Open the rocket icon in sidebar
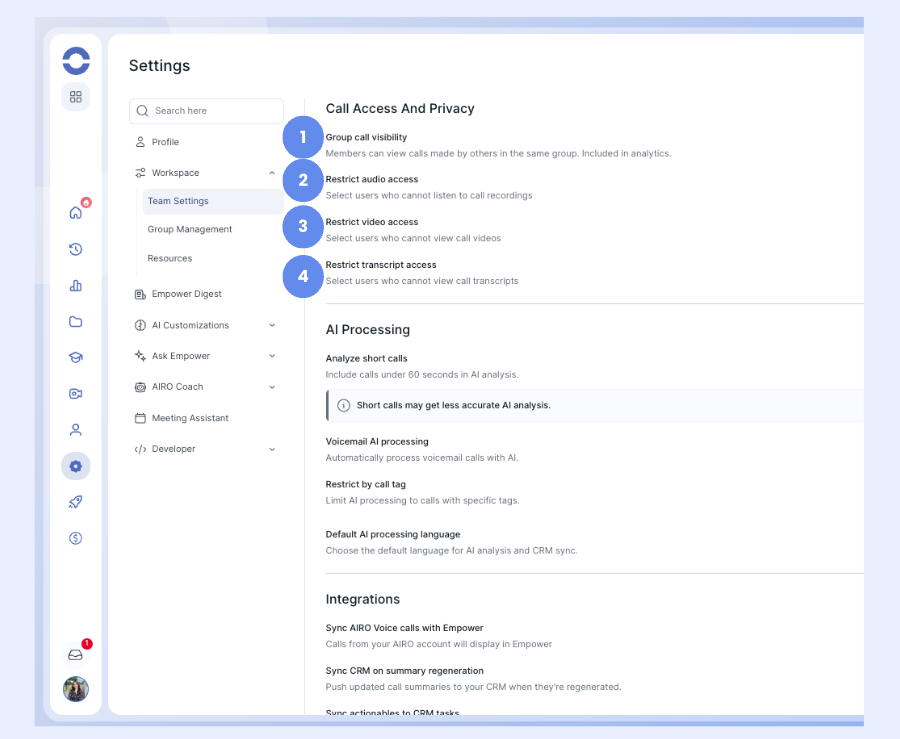 tap(76, 502)
